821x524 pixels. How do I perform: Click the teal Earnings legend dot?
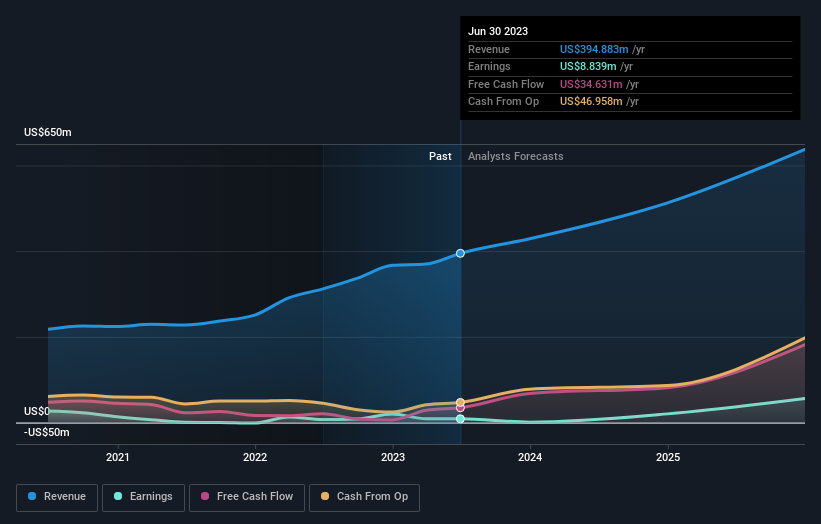pyautogui.click(x=118, y=496)
